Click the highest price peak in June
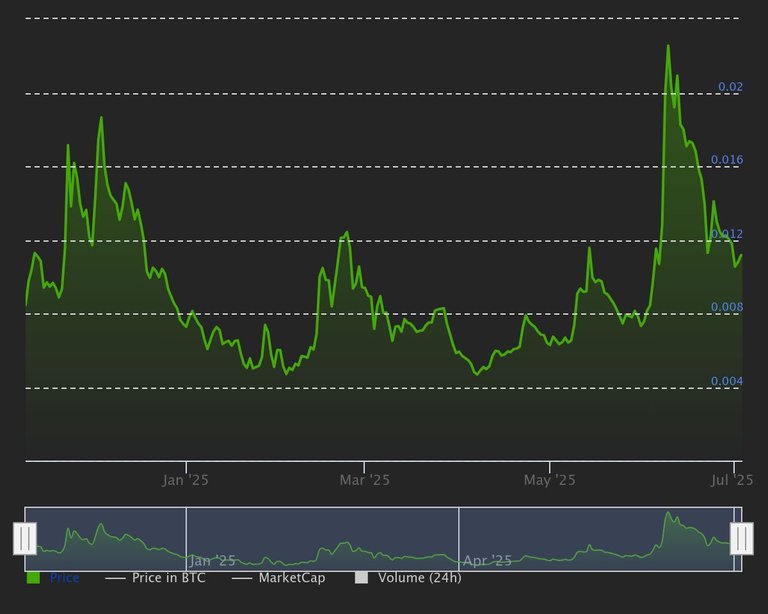The width and height of the screenshot is (768, 614). 668,46
